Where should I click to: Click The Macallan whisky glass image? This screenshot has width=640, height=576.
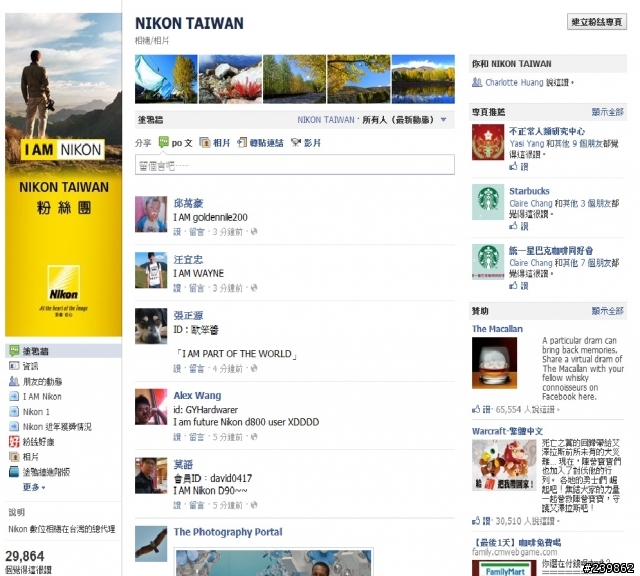click(494, 363)
